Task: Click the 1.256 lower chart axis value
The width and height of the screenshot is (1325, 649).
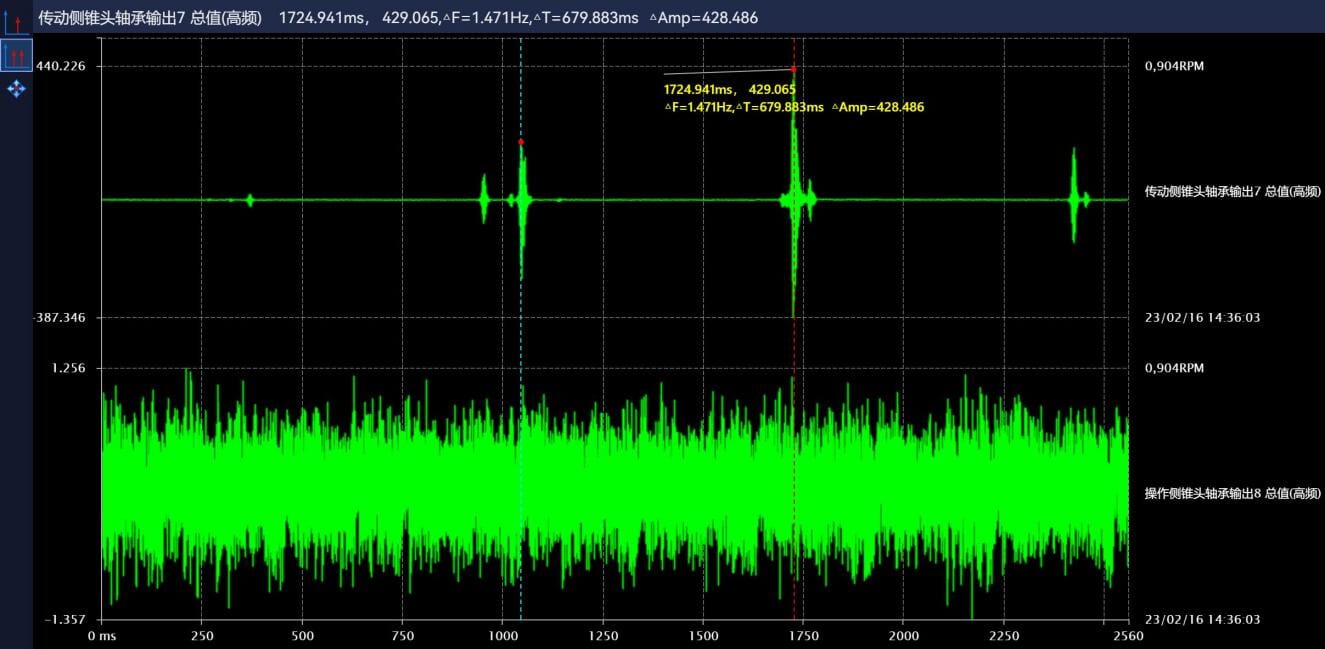Action: pos(69,368)
